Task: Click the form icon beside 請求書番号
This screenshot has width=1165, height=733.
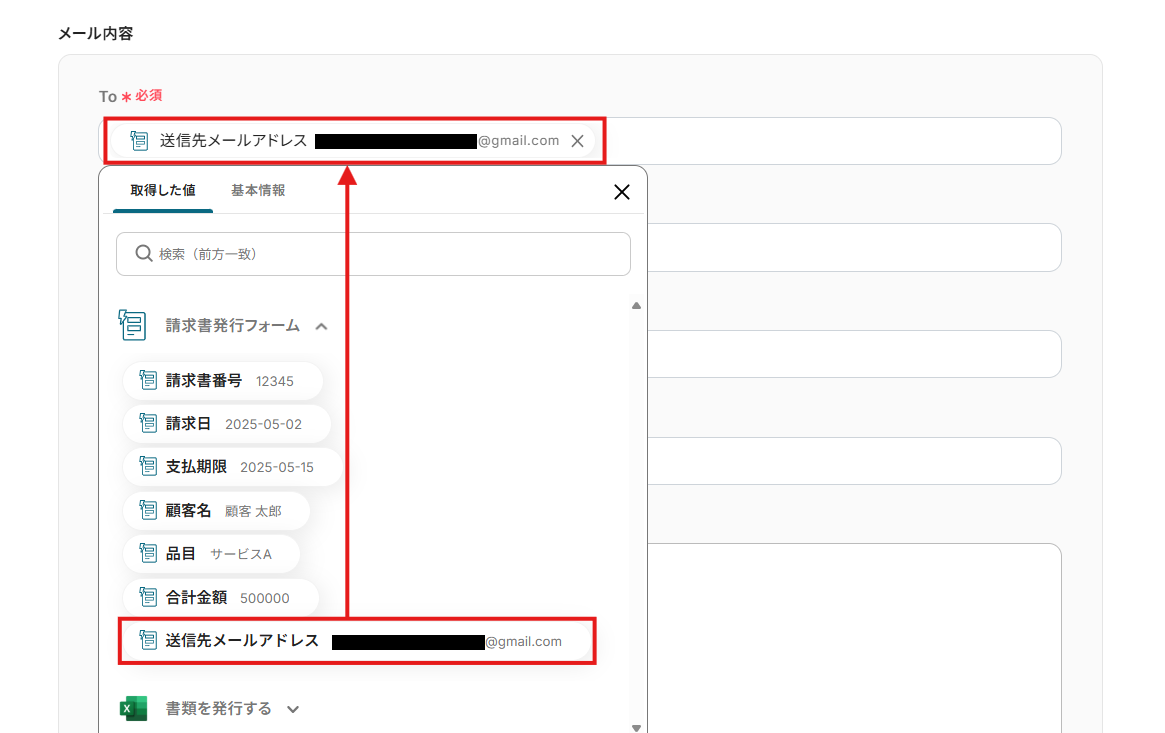Action: click(148, 380)
